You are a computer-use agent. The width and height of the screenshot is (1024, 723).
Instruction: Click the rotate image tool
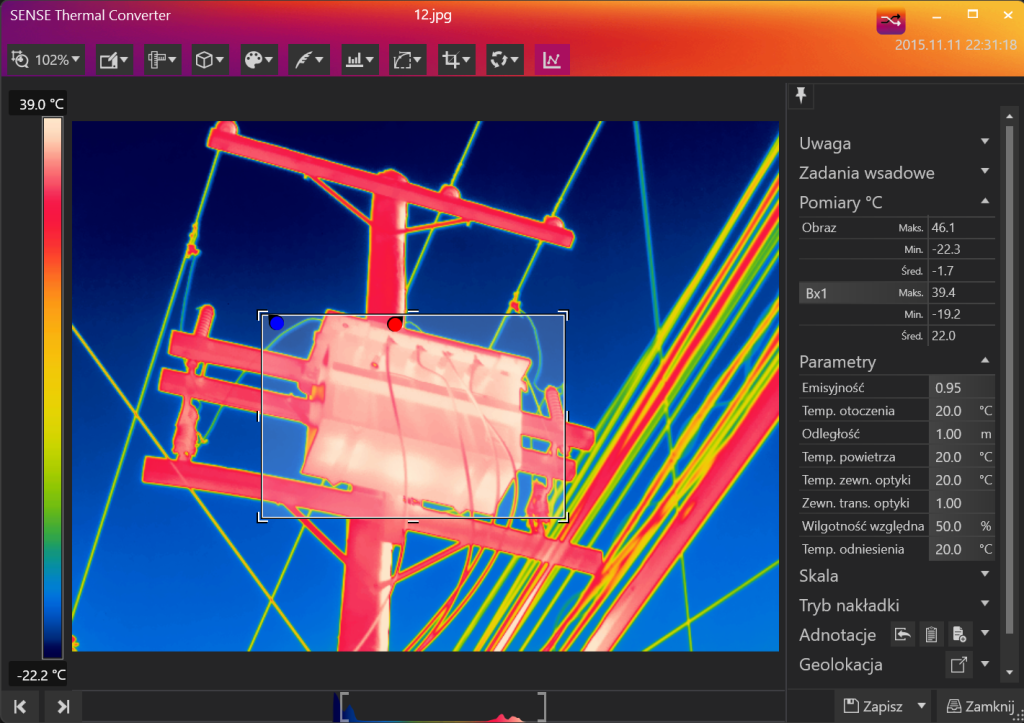coord(505,60)
